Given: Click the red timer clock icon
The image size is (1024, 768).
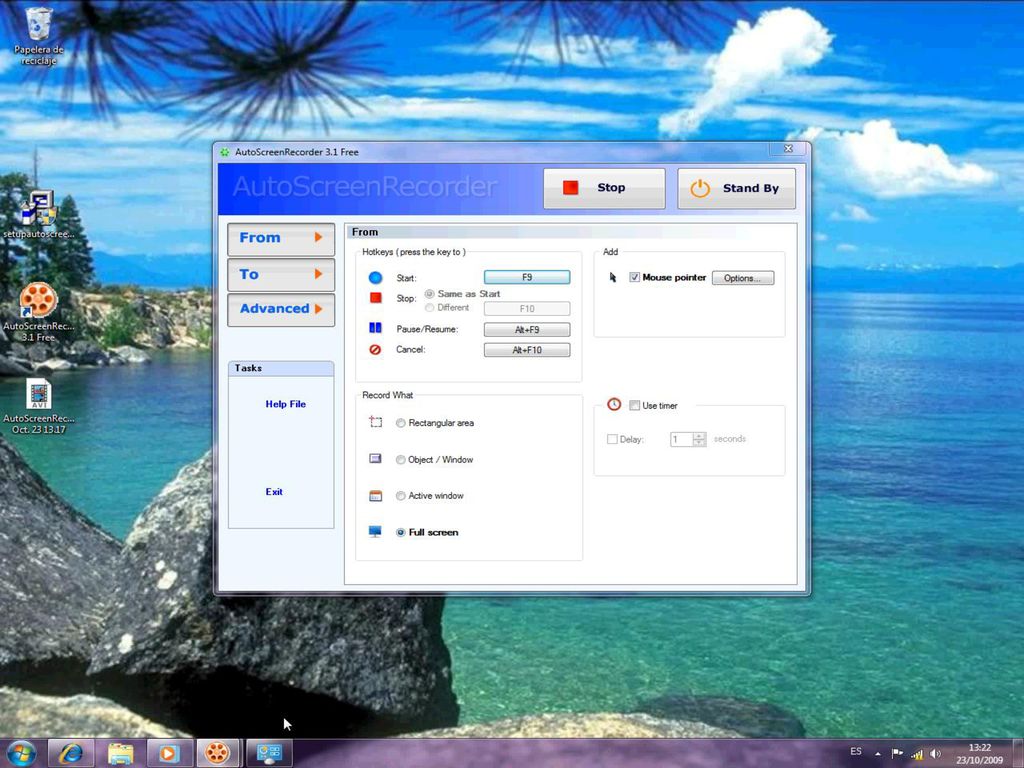Looking at the screenshot, I should [x=614, y=404].
